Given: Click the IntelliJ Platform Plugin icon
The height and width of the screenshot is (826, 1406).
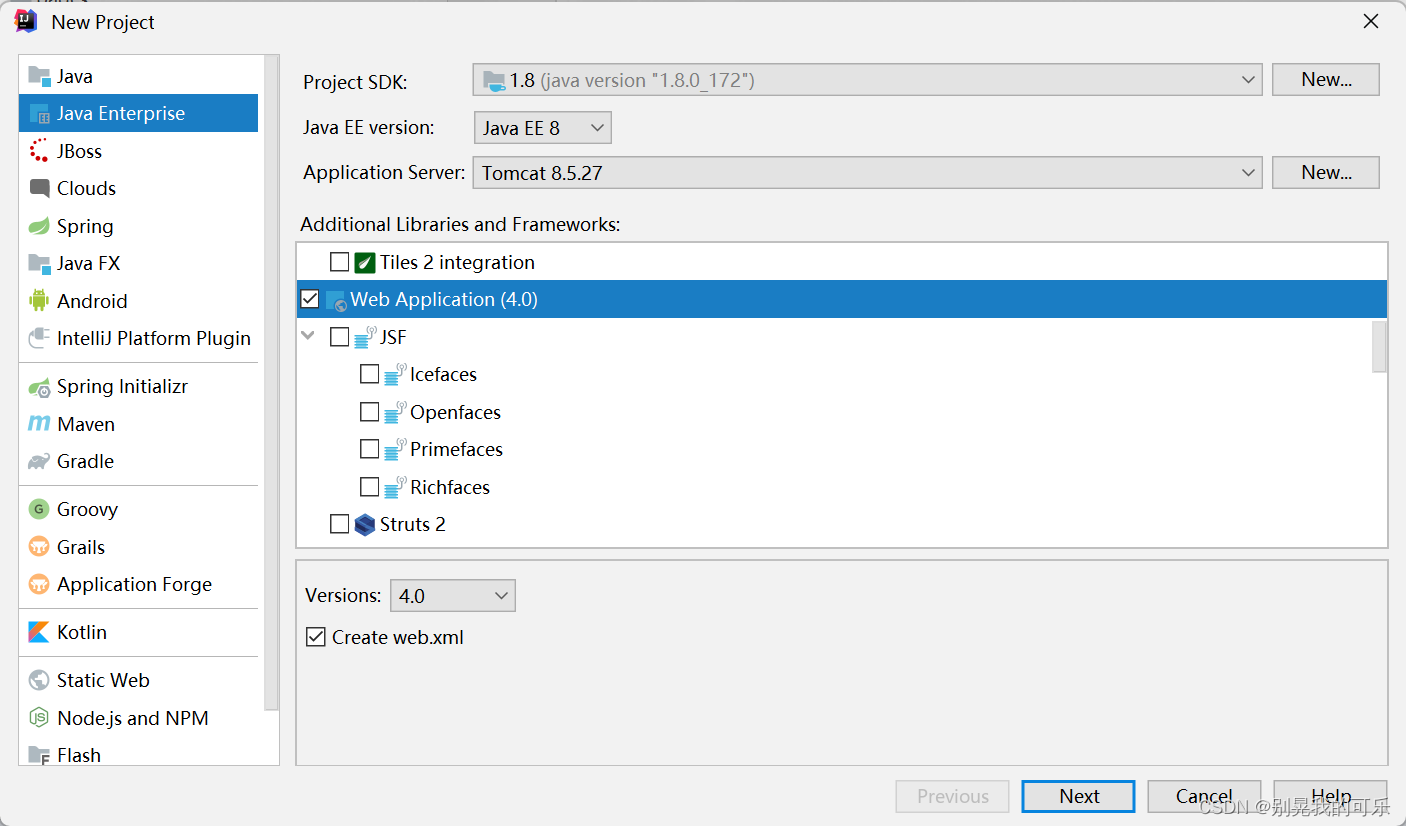Looking at the screenshot, I should coord(39,338).
